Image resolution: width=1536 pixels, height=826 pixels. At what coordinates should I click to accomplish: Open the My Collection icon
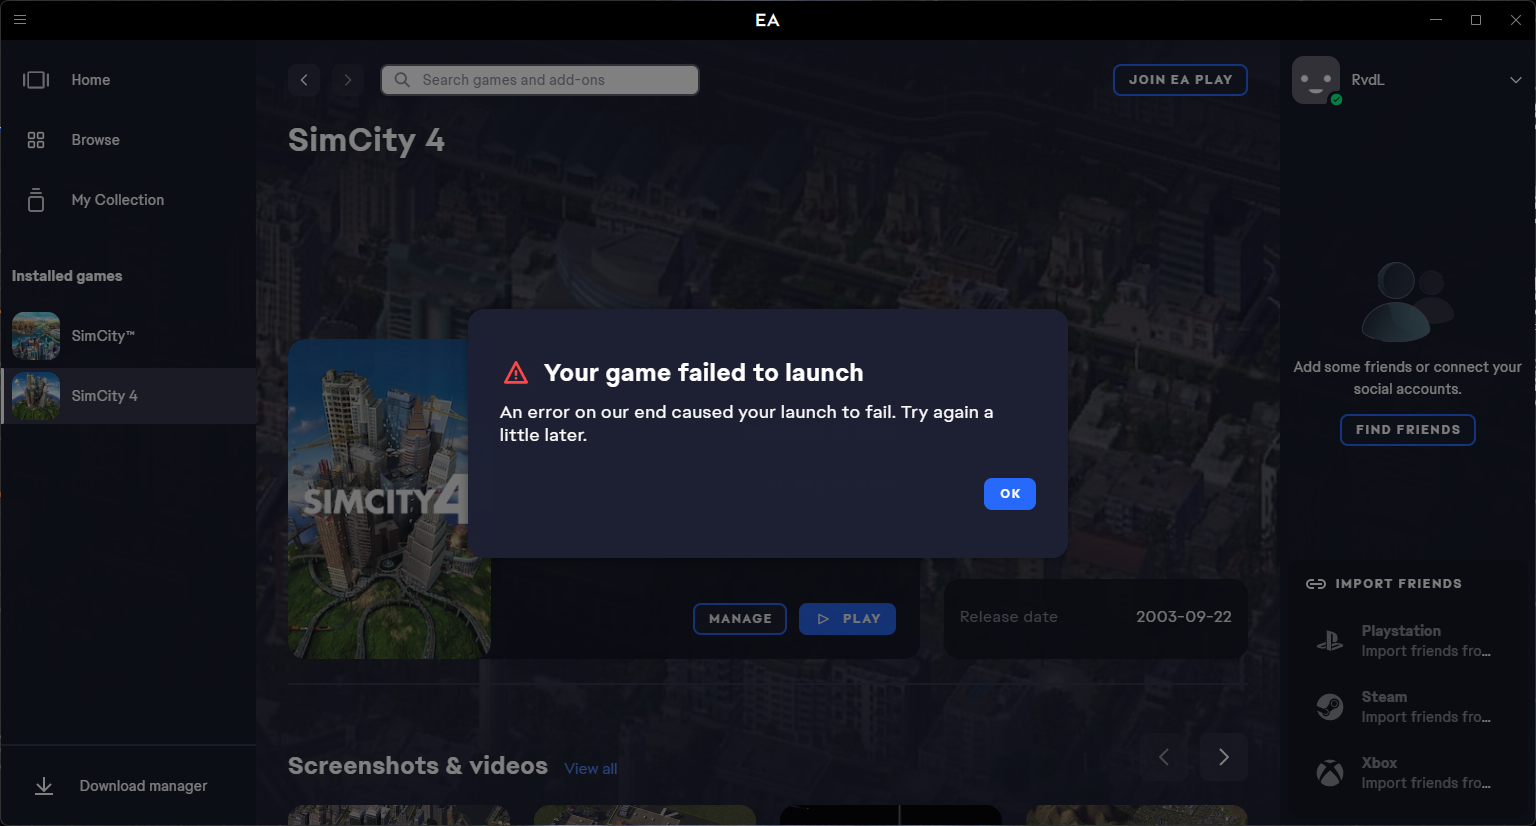click(x=36, y=200)
